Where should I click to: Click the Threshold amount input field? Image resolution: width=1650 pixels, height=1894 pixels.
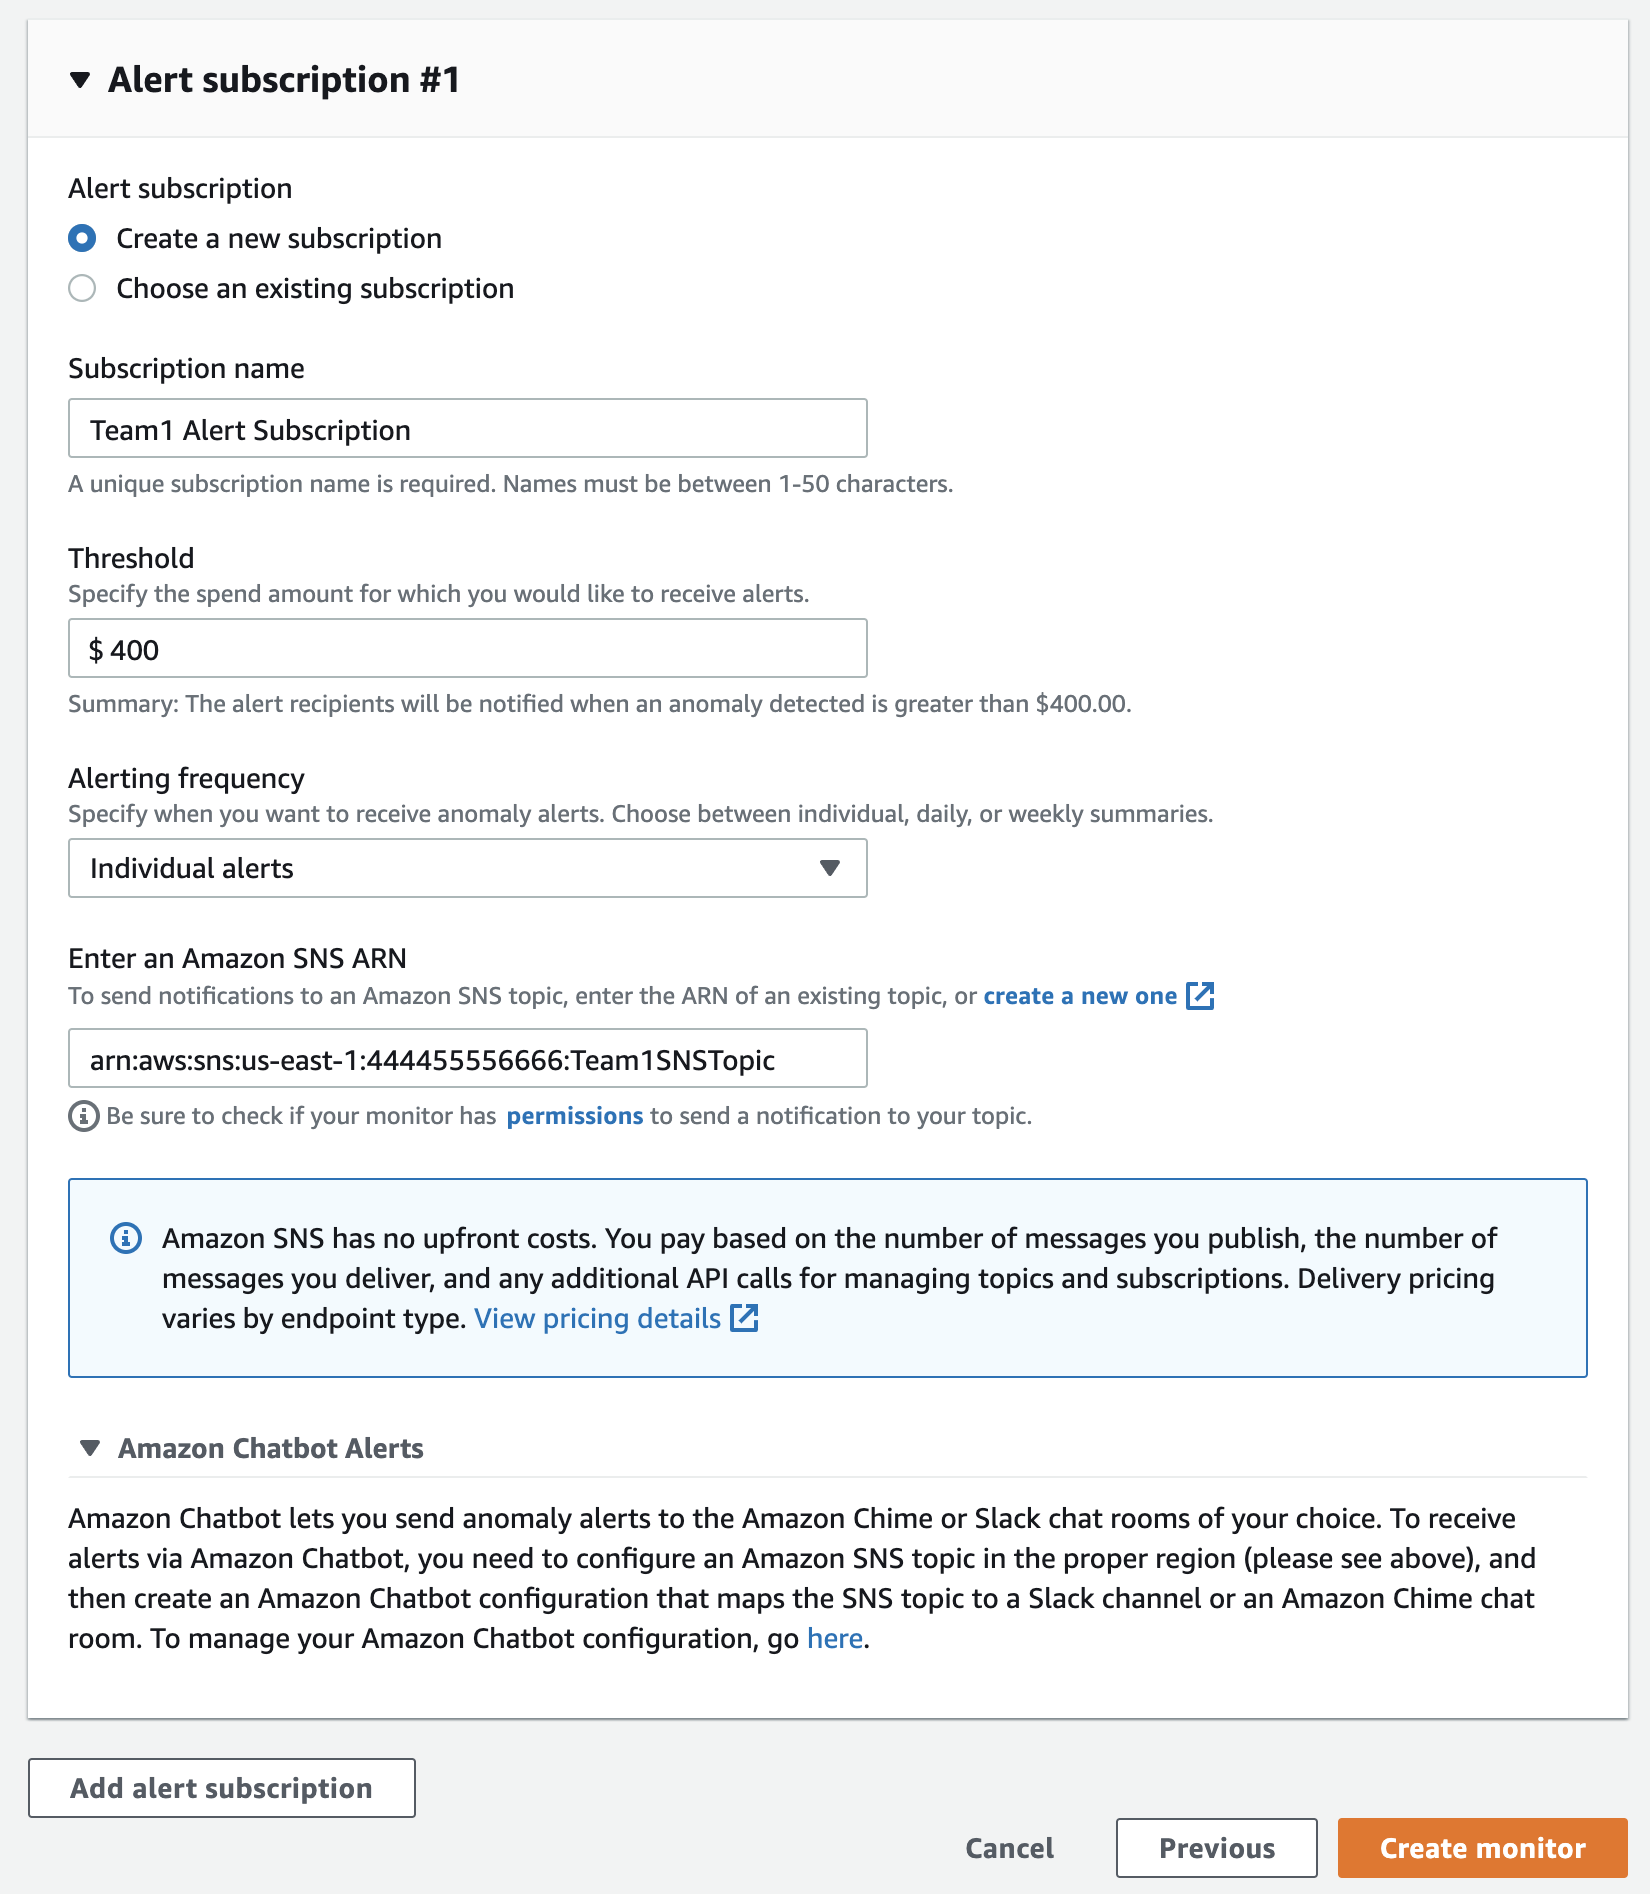(x=467, y=649)
